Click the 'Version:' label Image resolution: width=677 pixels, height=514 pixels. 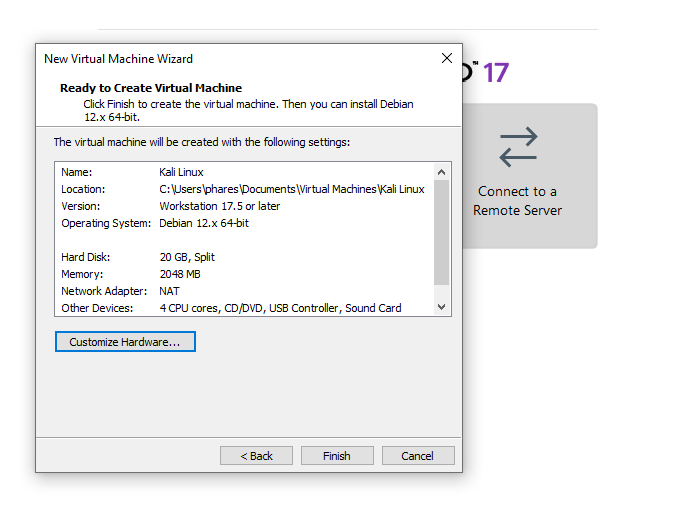pyautogui.click(x=81, y=206)
